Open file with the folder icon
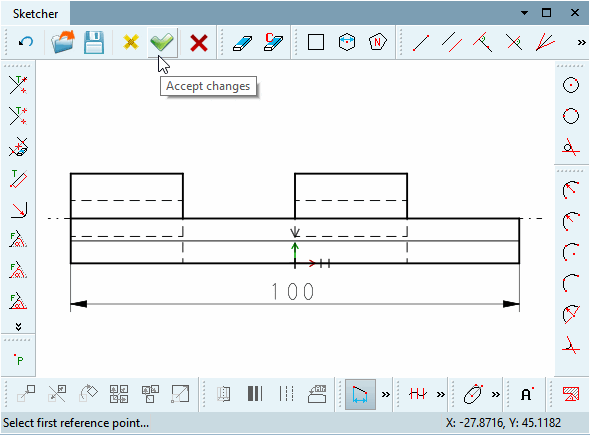Screen dimensions: 590x435 (63, 42)
